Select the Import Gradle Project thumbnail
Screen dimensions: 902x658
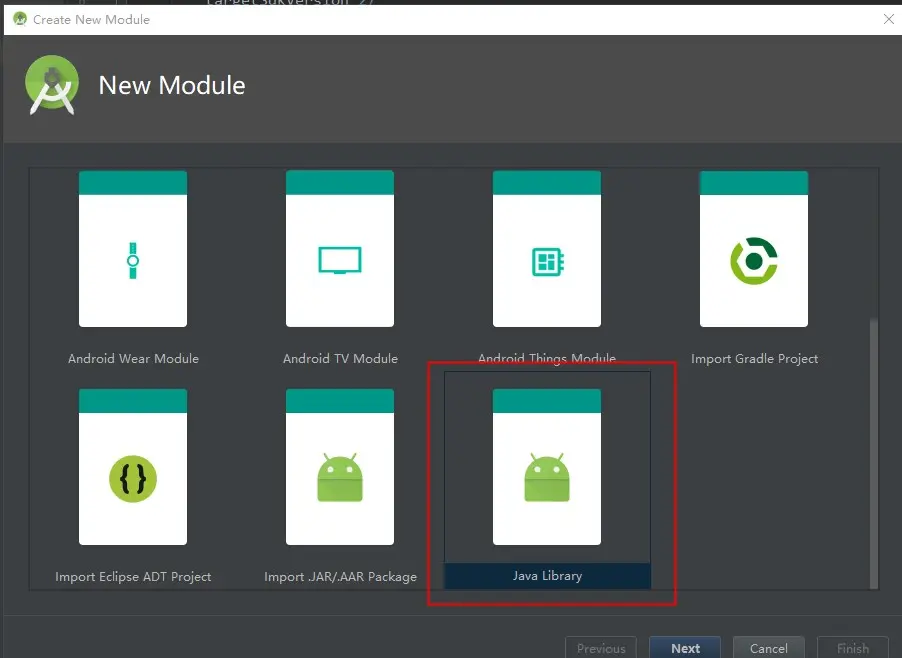(x=754, y=248)
